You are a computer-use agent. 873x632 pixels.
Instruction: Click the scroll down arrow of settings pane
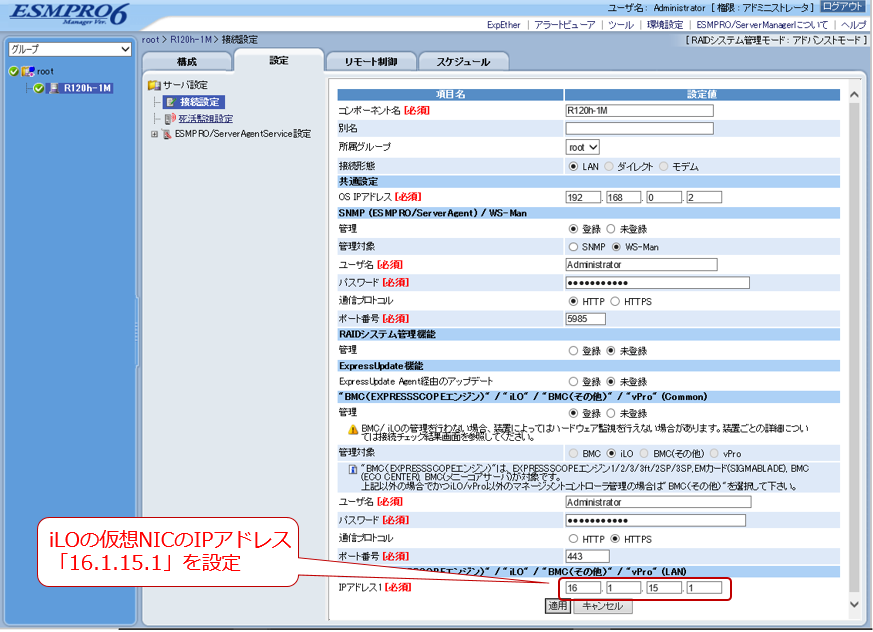[854, 605]
